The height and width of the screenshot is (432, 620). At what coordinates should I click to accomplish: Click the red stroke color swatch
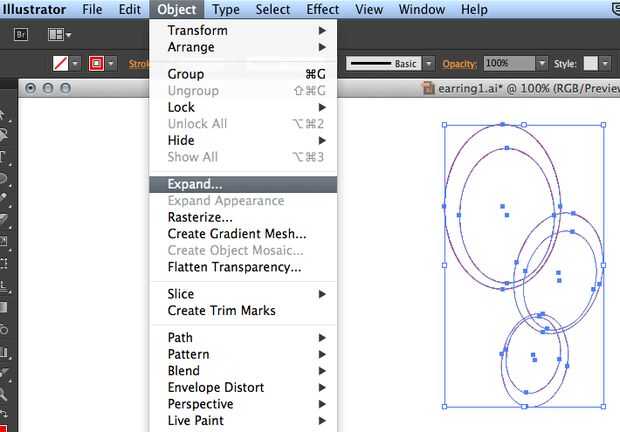point(96,63)
